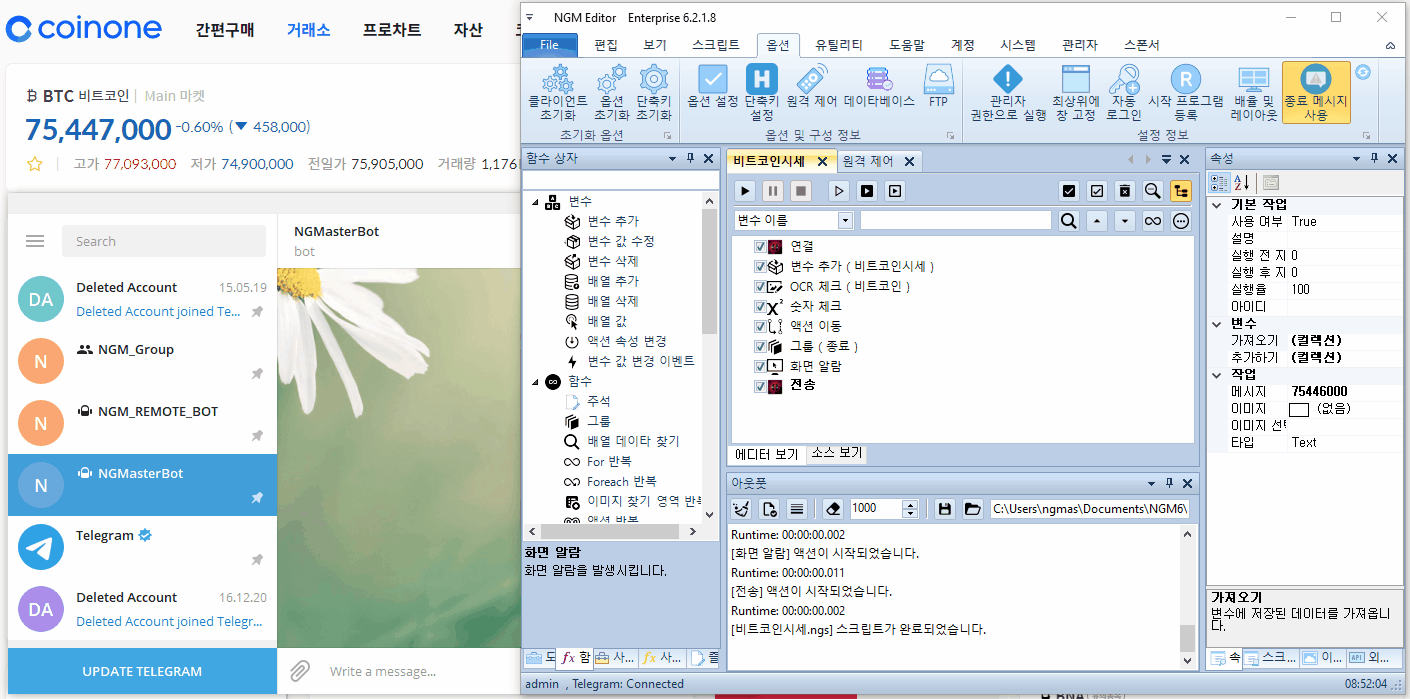Screen dimensions: 1410x699
Task: Uncheck the 그룹 (종료) checkbox
Action: [x=760, y=346]
